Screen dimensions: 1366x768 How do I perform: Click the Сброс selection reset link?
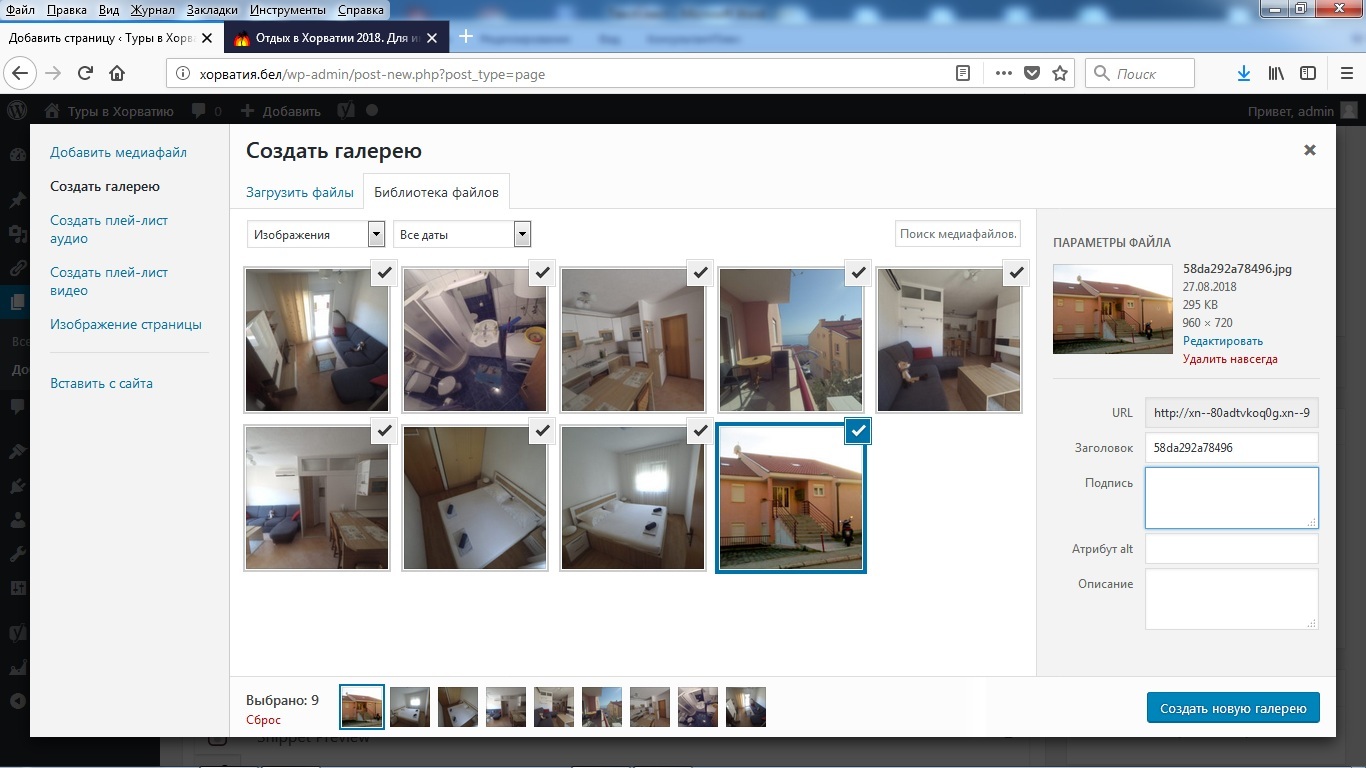[x=263, y=720]
